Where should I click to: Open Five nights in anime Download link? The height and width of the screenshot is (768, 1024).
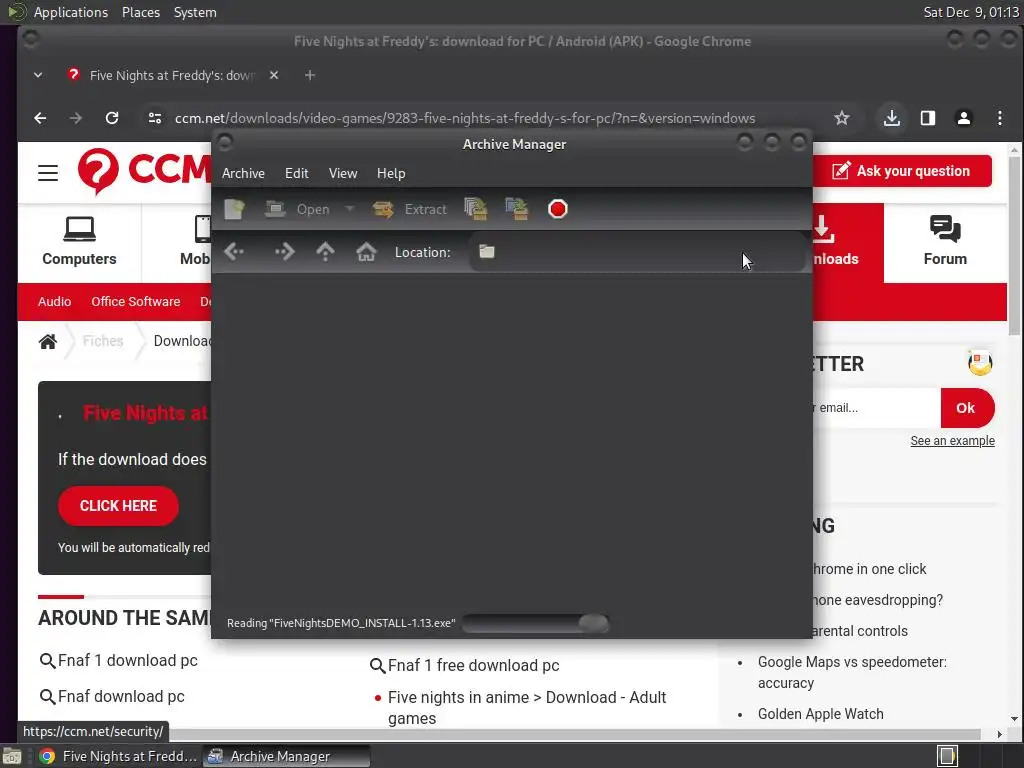(x=526, y=708)
